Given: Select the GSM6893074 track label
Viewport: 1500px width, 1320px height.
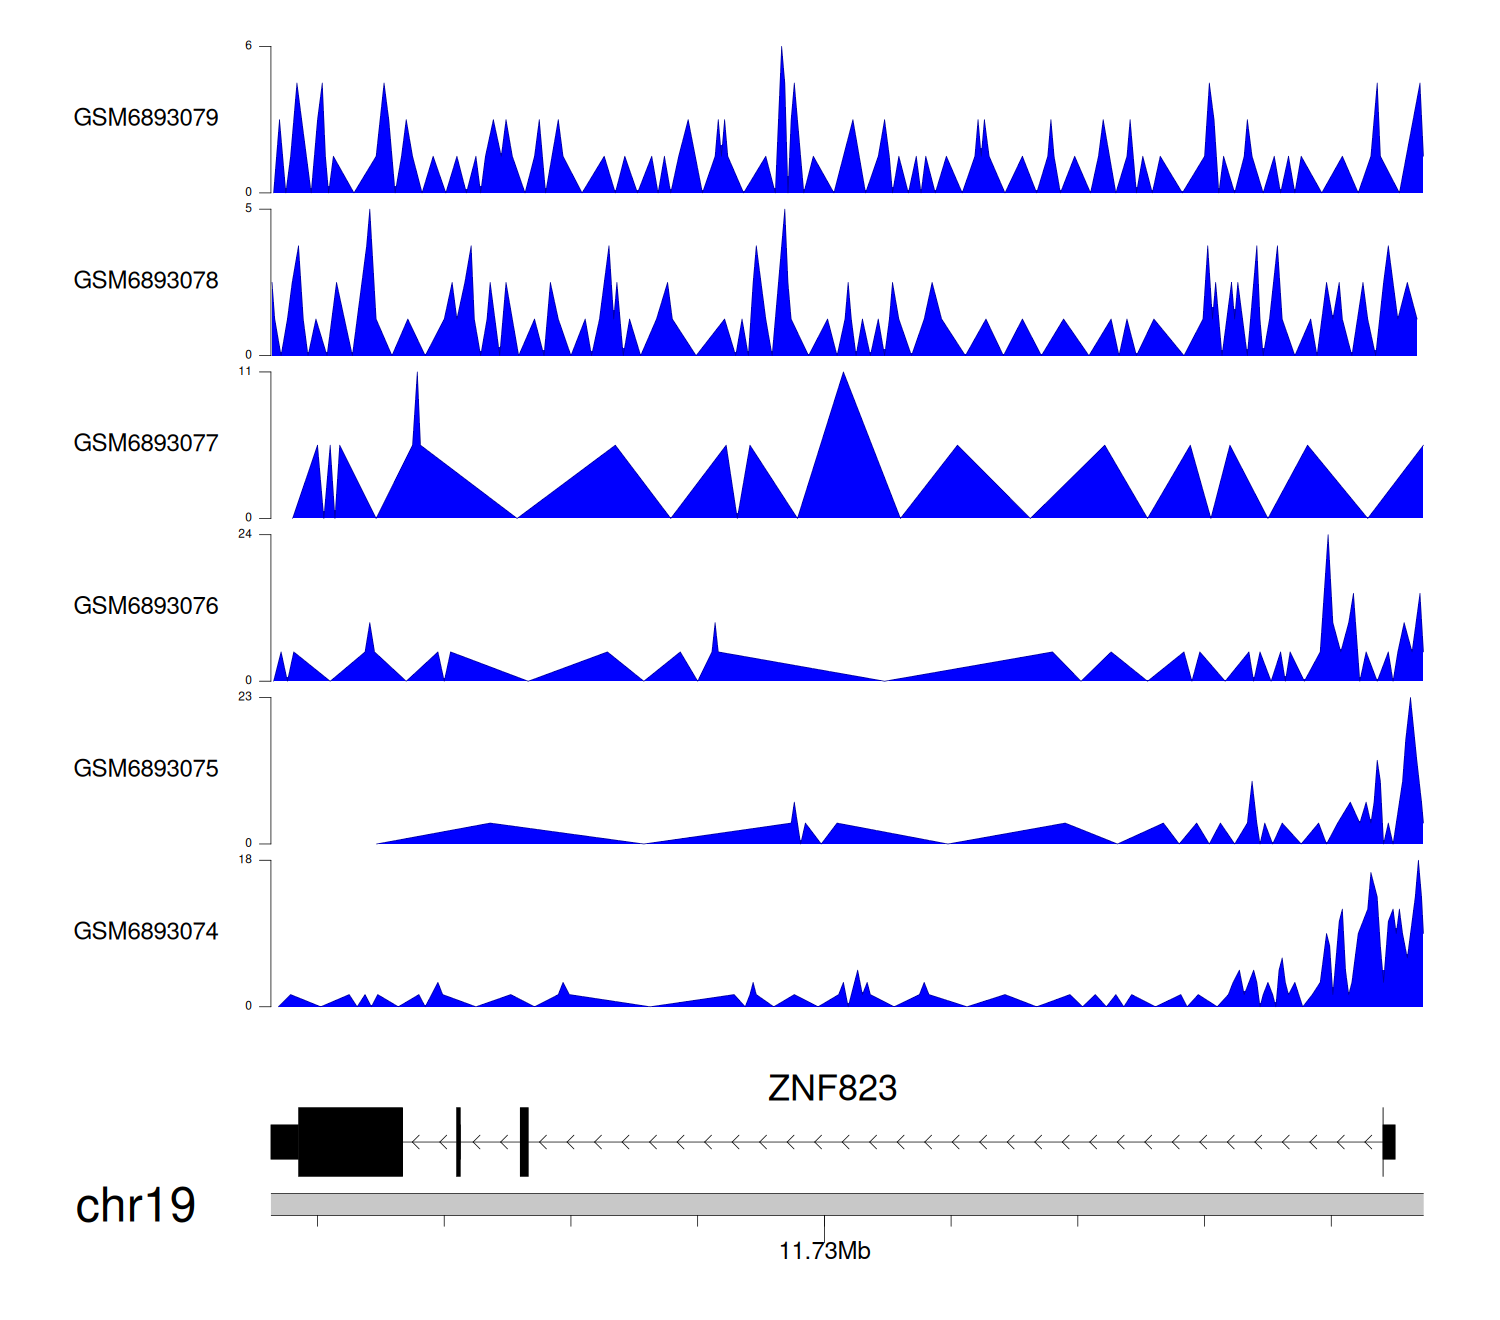Looking at the screenshot, I should [146, 932].
